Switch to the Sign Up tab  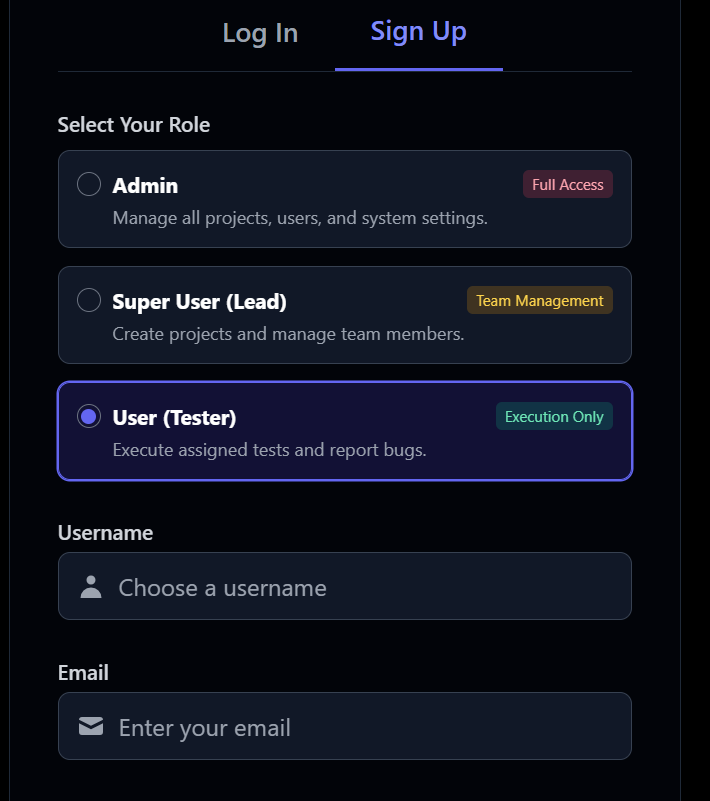[418, 33]
